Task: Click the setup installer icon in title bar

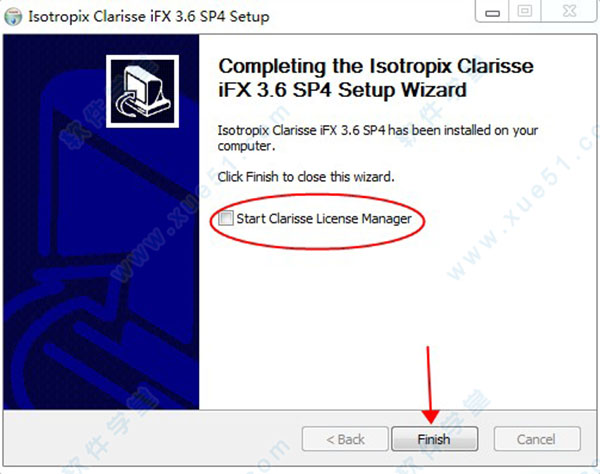Action: 13,17
